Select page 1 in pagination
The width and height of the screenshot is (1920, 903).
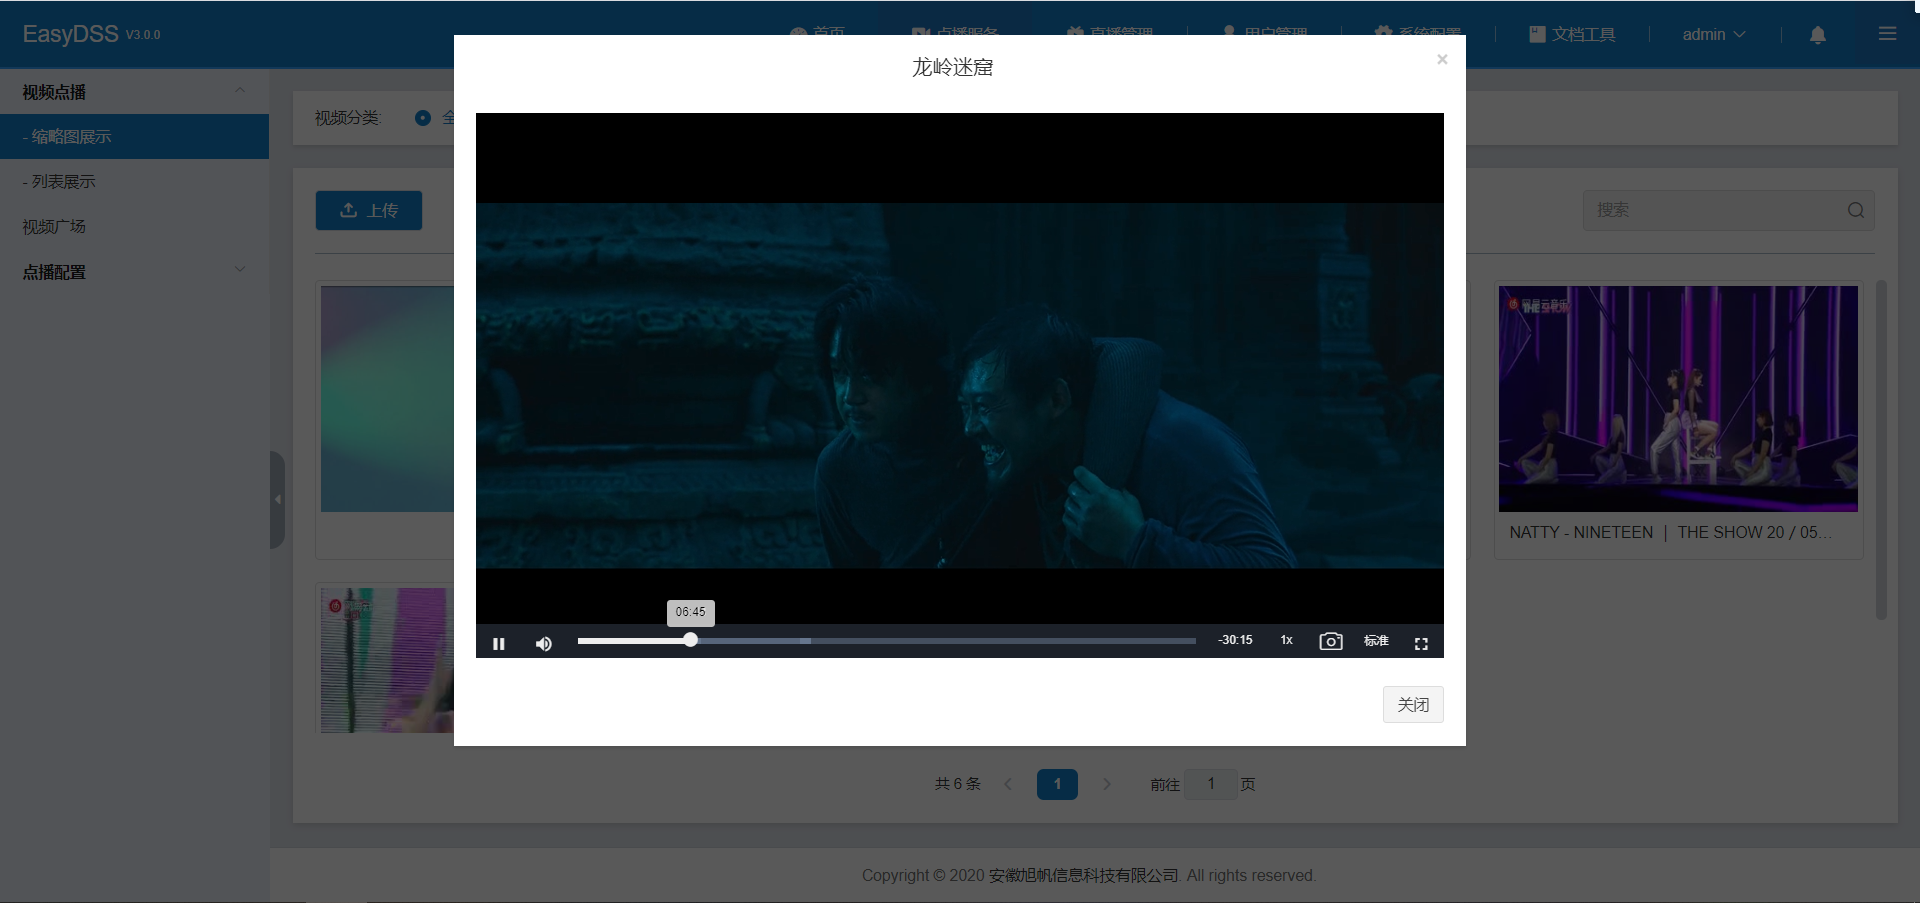1057,784
